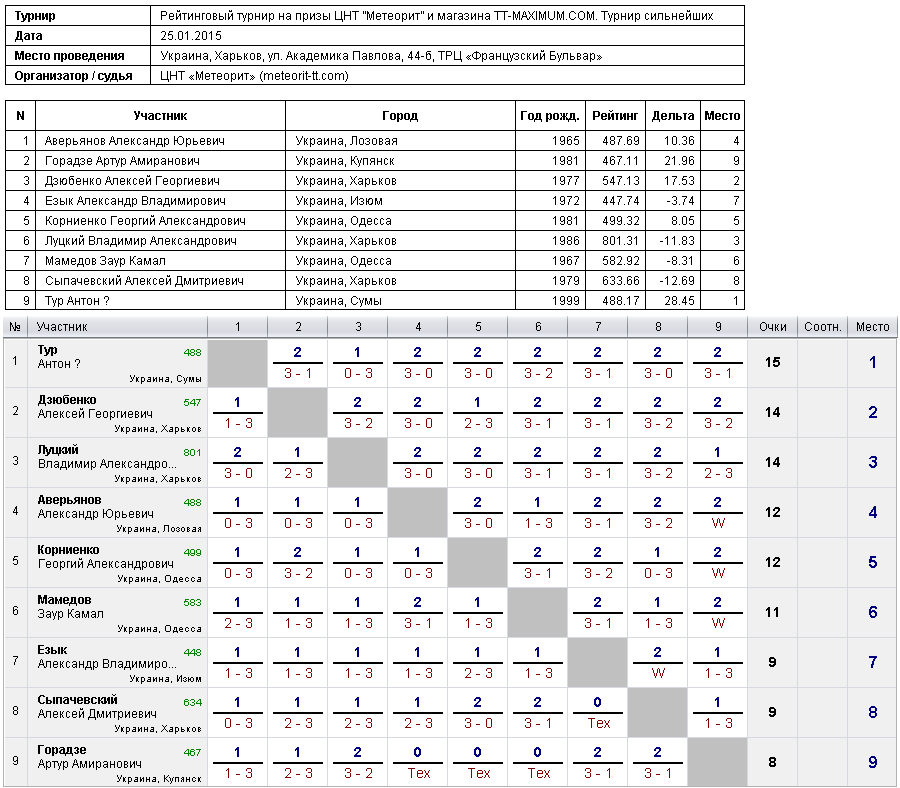The image size is (900, 788).
Task: Click delta value 28.45
Action: point(679,301)
